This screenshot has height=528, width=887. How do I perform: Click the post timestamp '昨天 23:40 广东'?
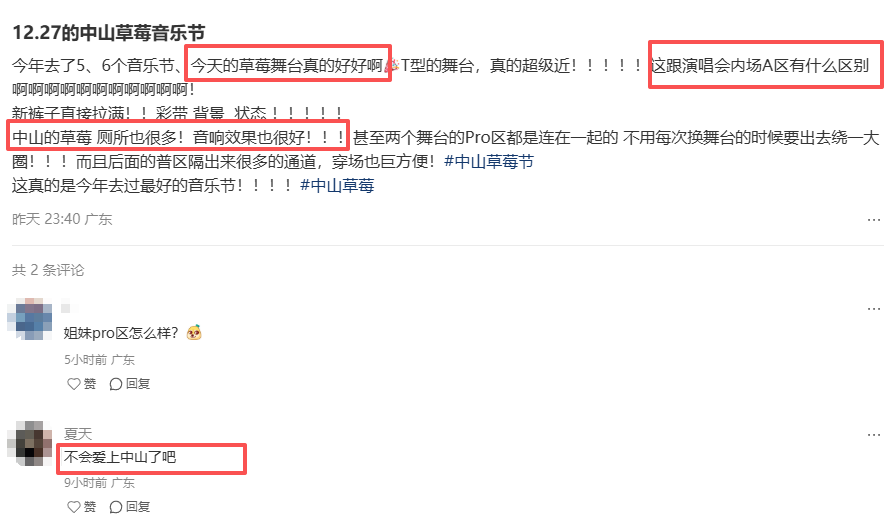click(62, 219)
